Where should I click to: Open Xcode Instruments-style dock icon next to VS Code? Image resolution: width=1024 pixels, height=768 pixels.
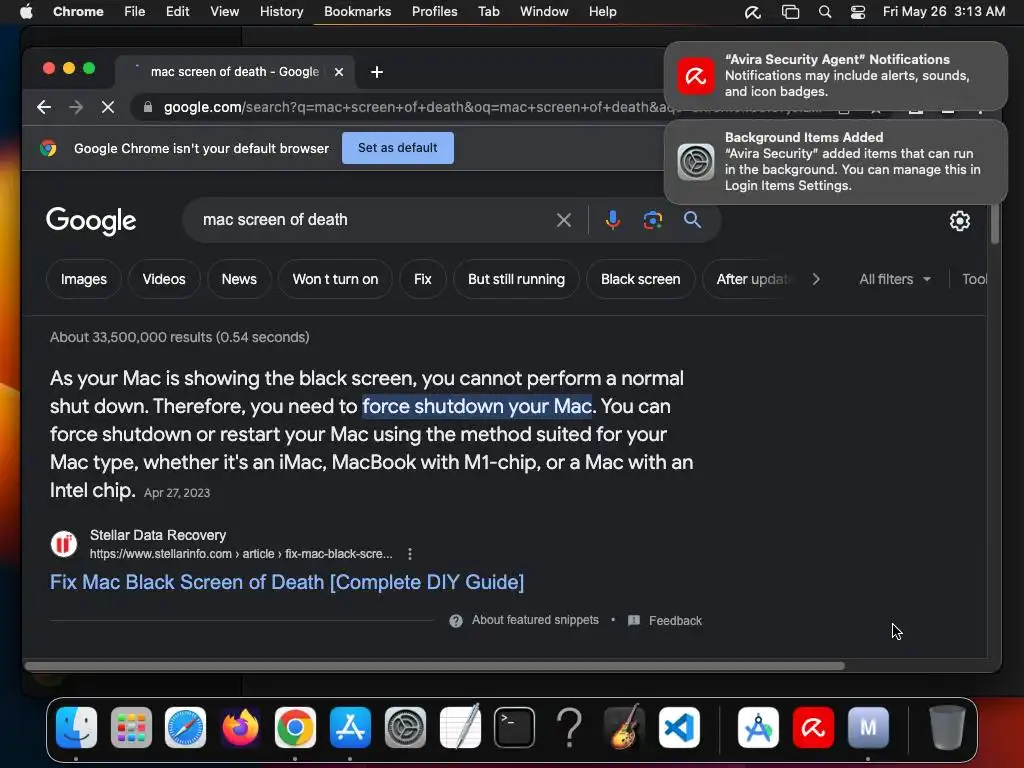tap(758, 727)
